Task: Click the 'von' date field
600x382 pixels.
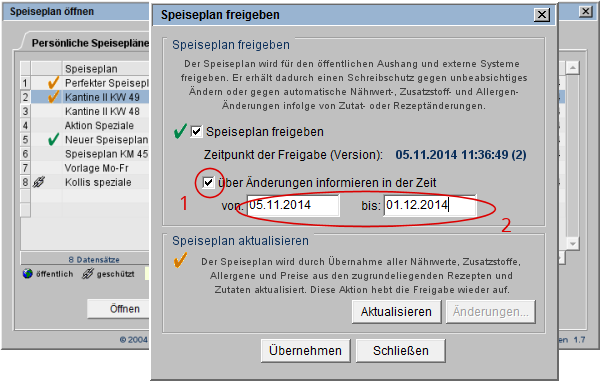Action: (x=293, y=205)
